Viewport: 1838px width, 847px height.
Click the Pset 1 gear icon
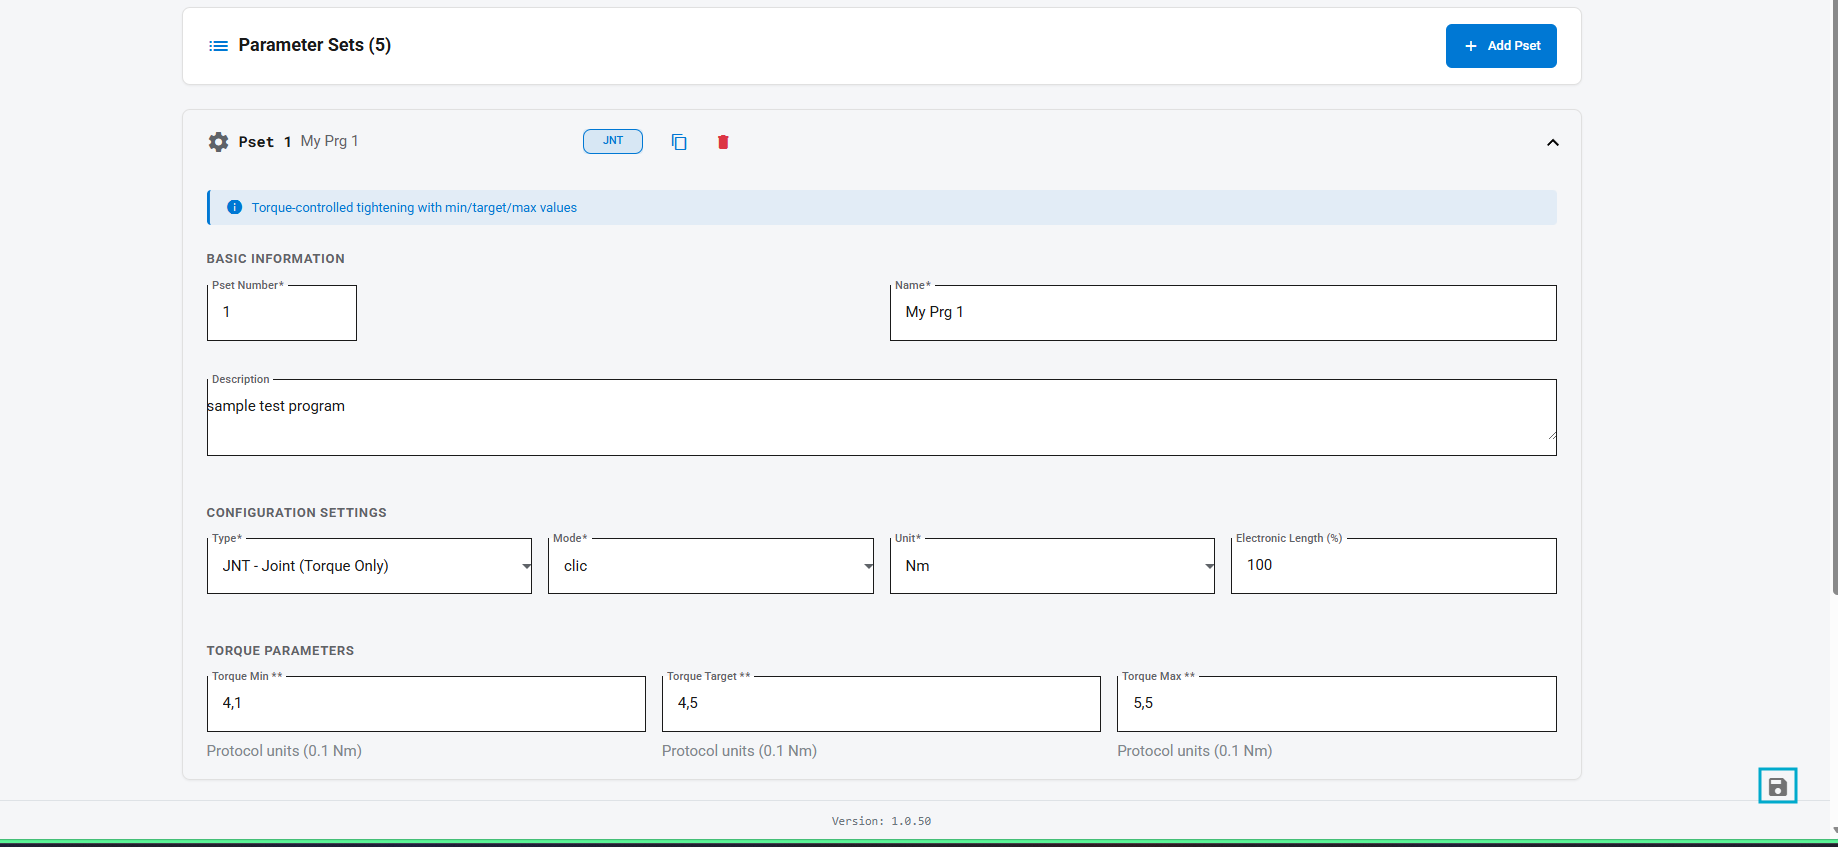click(x=218, y=142)
